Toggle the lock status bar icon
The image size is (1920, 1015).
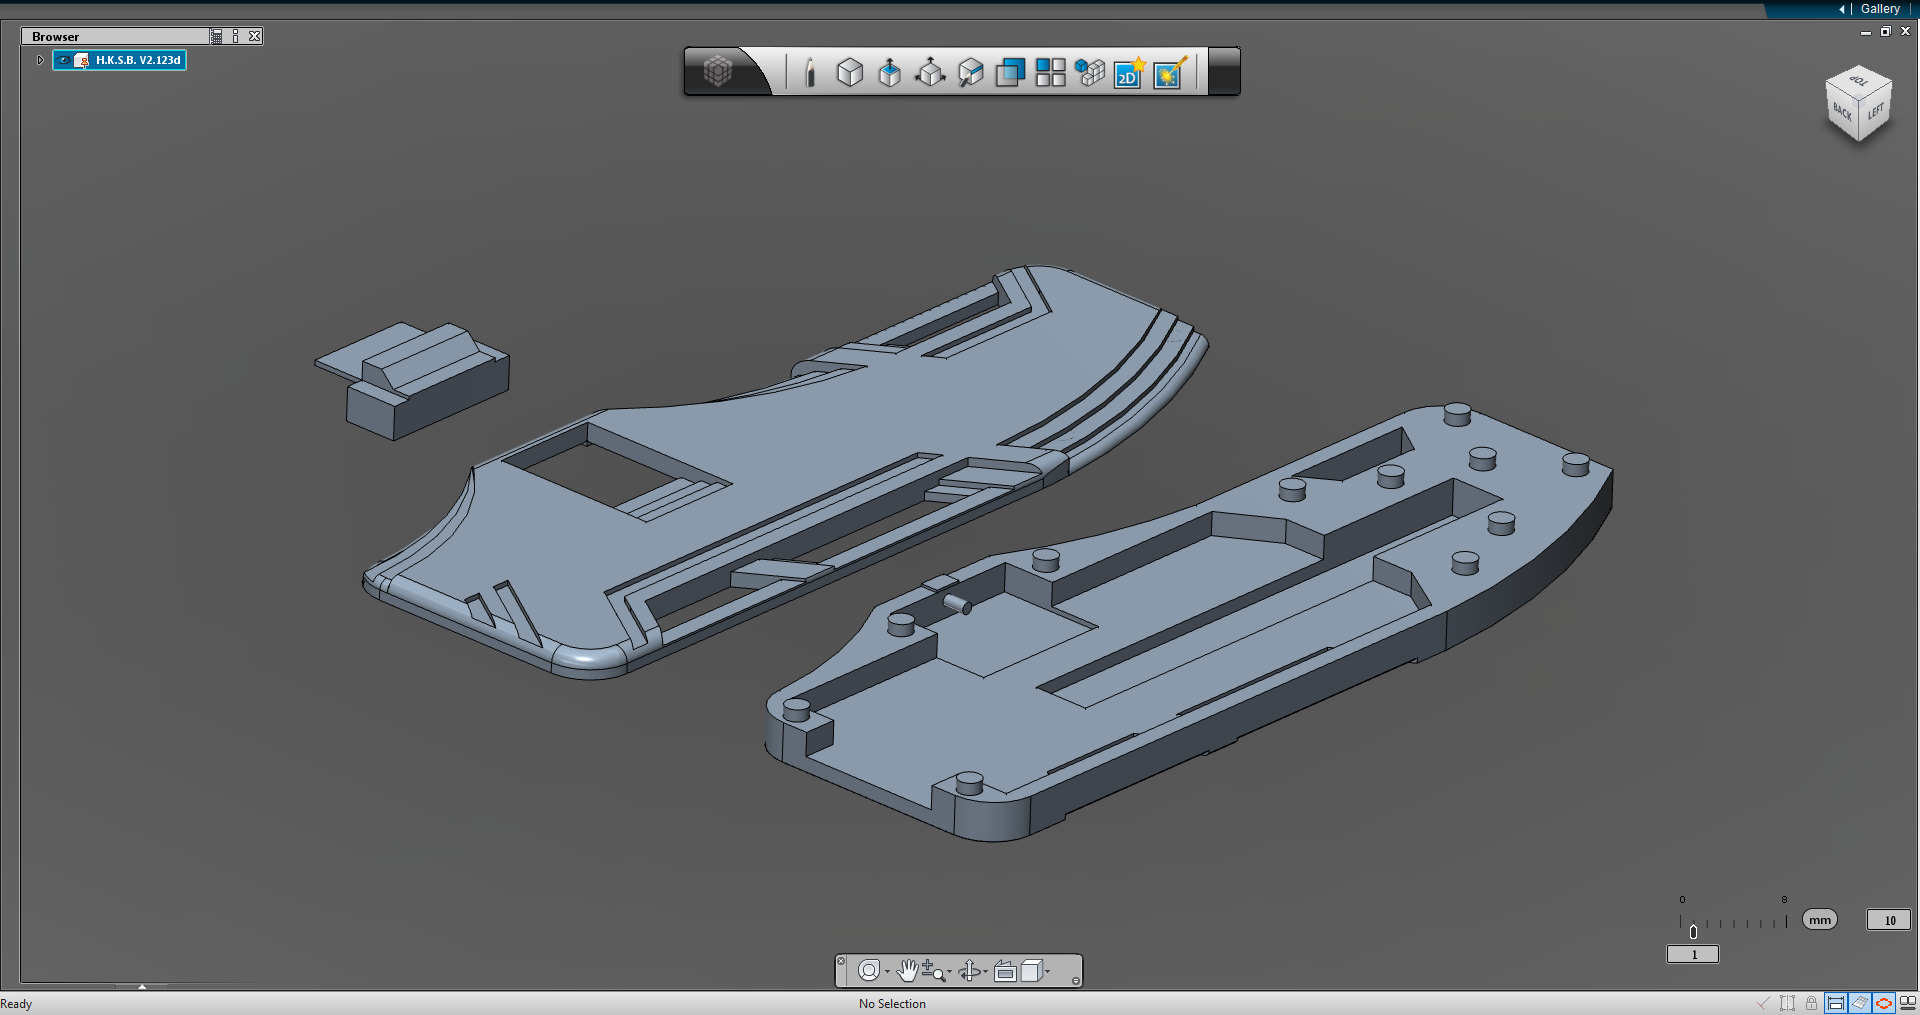[1811, 1003]
